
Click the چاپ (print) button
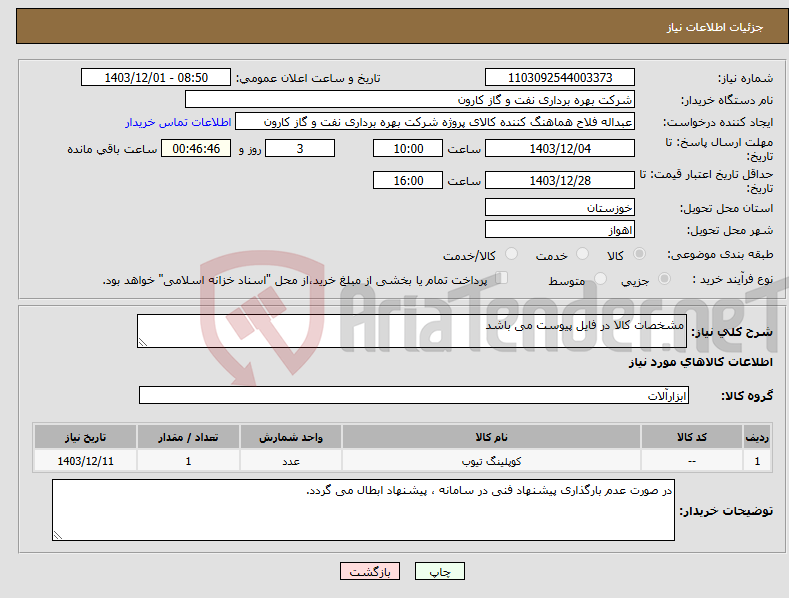point(439,571)
